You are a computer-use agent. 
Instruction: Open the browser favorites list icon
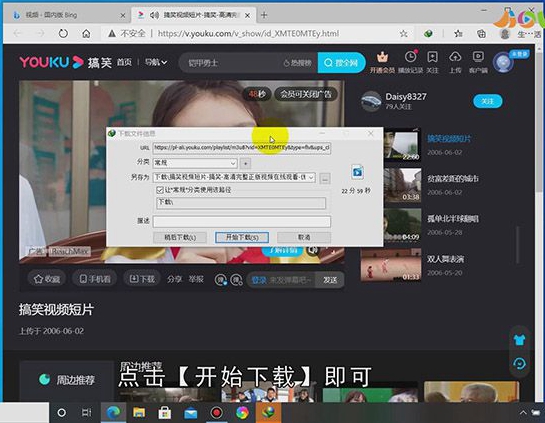pyautogui.click(x=458, y=33)
